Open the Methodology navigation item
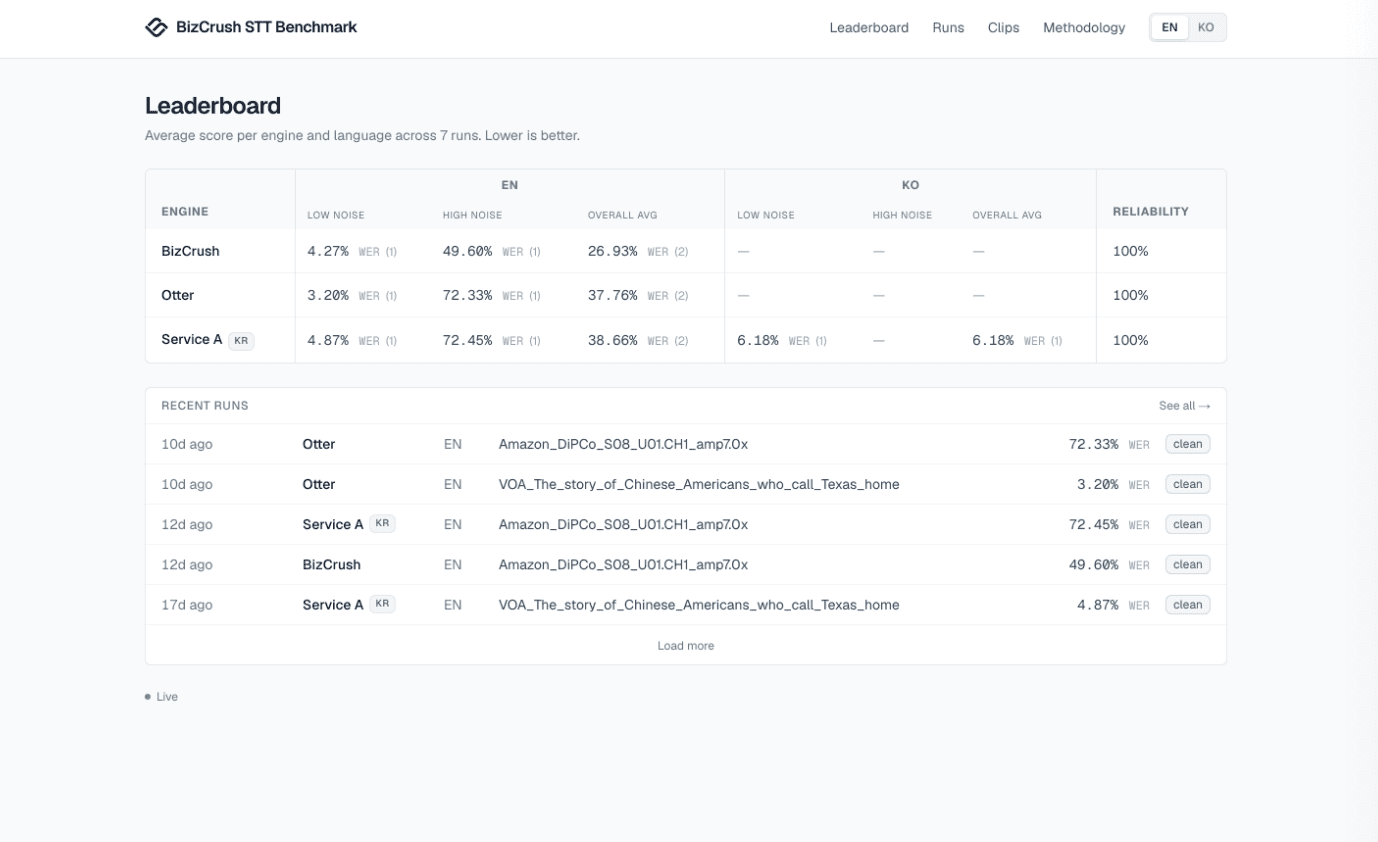This screenshot has width=1378, height=842. point(1084,28)
